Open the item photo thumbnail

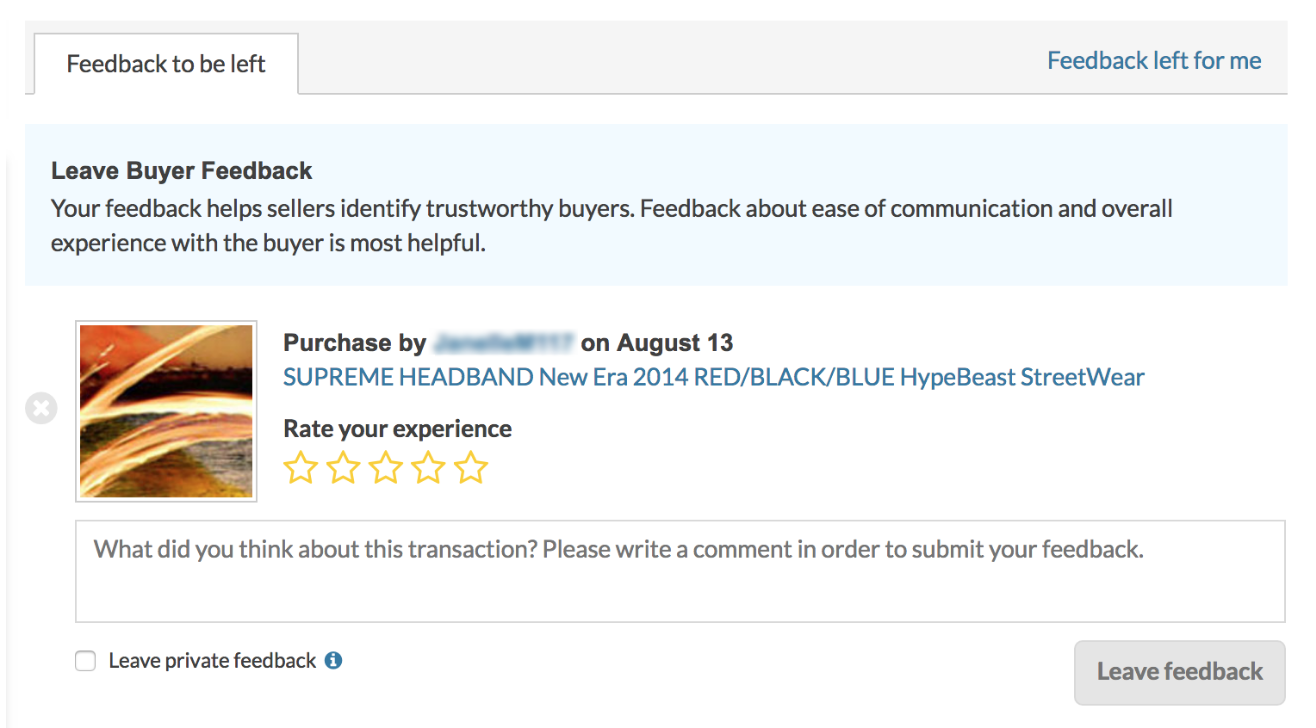coord(166,411)
